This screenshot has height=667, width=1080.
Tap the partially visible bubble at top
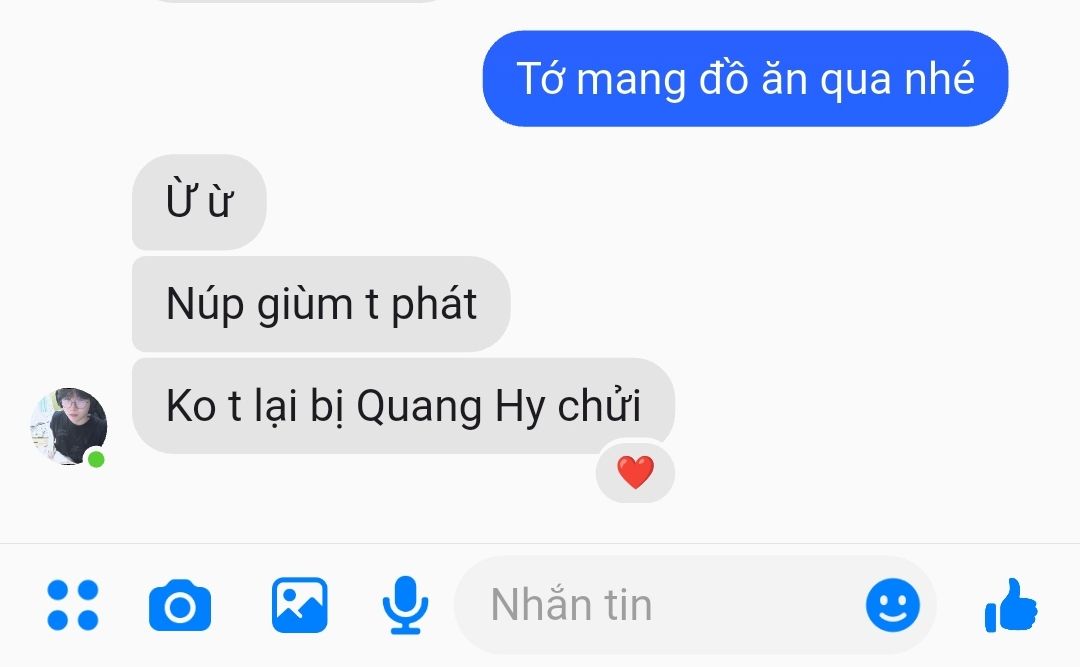[x=296, y=1]
